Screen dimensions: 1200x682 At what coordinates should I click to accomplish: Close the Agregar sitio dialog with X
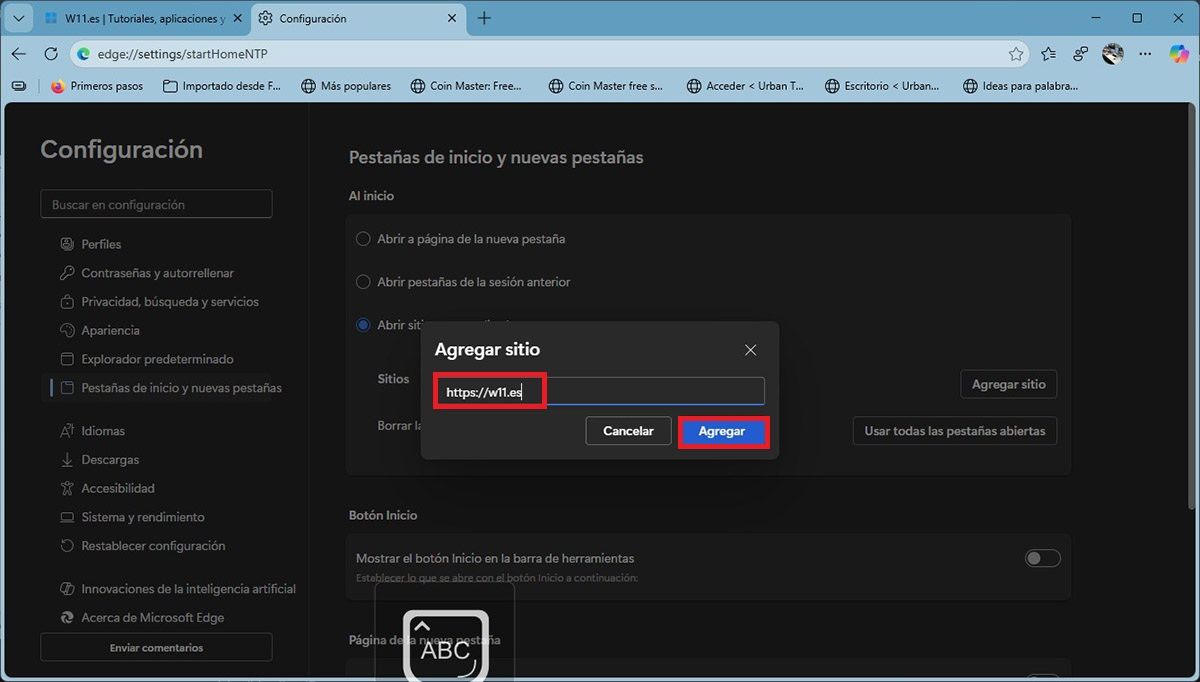pos(750,350)
